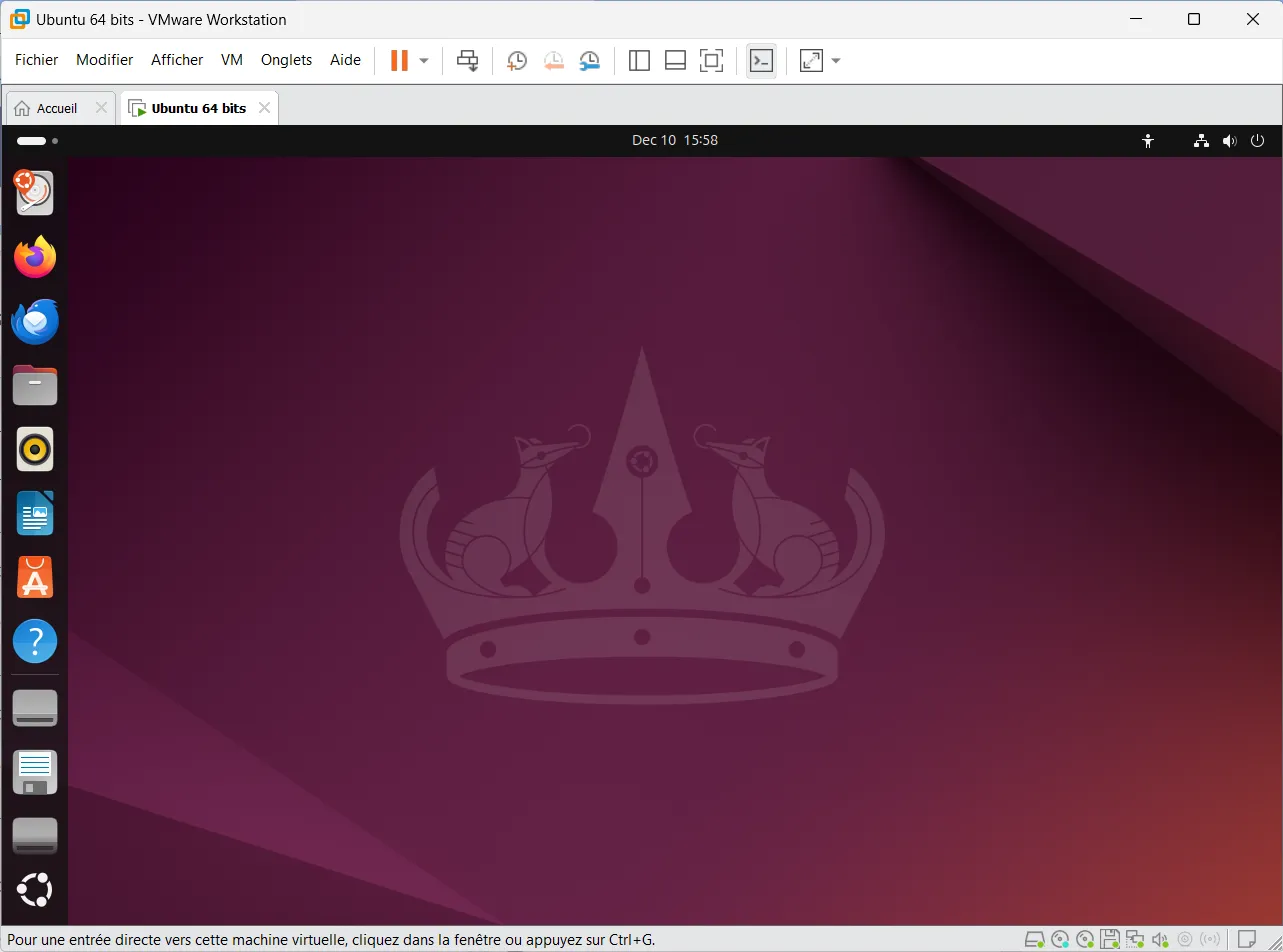Open the snapshot manager wrench icon
Screen dimensions: 1283x952
590,61
